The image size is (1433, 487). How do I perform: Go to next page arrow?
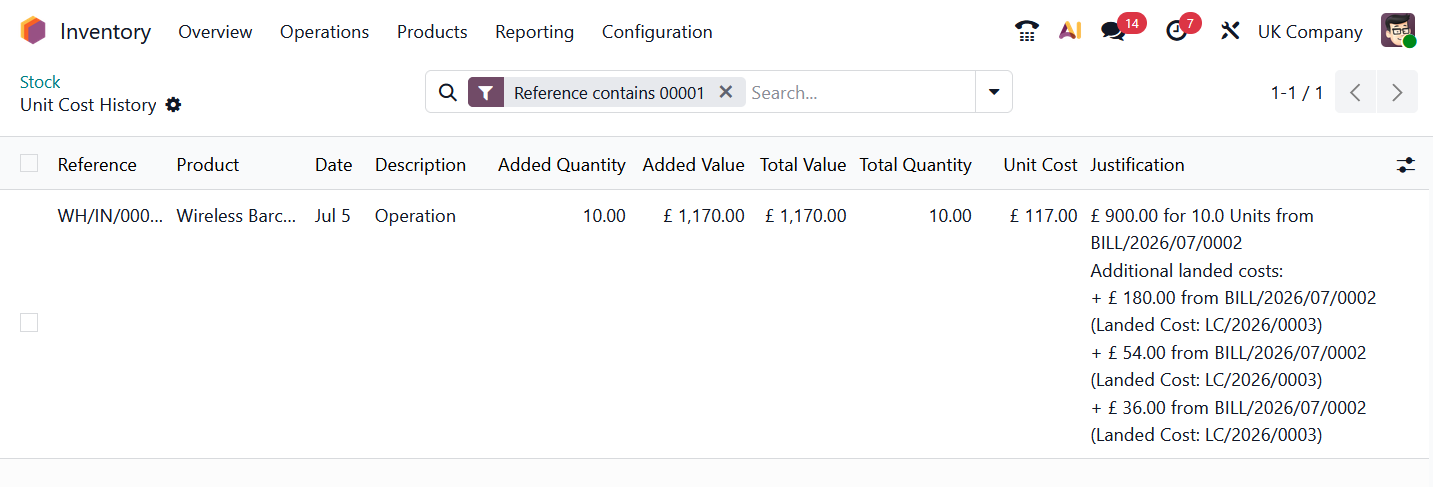pyautogui.click(x=1398, y=92)
